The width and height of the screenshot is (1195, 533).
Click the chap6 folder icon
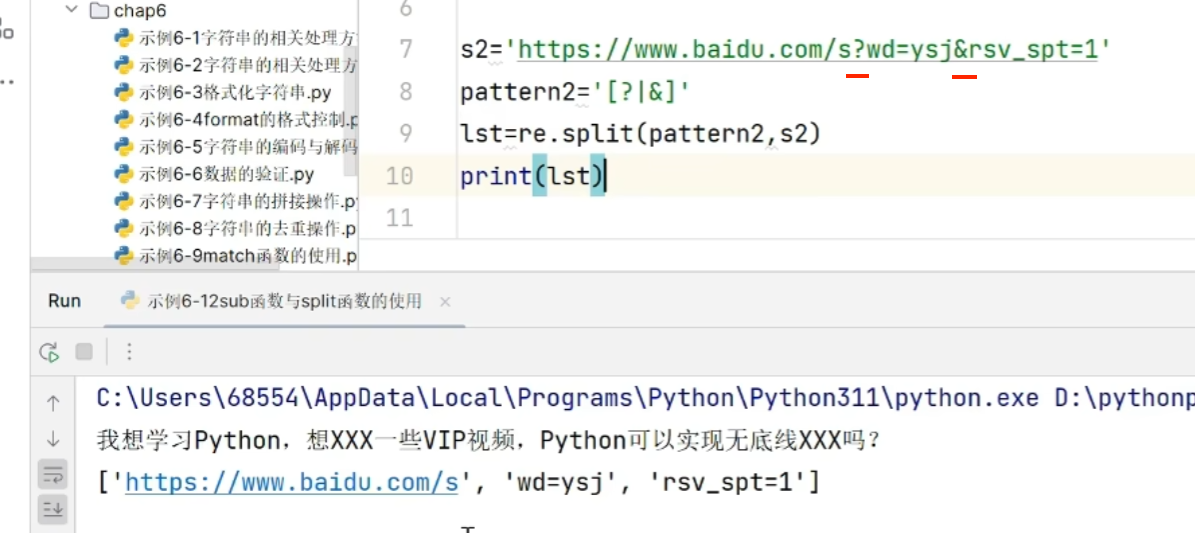coord(98,11)
